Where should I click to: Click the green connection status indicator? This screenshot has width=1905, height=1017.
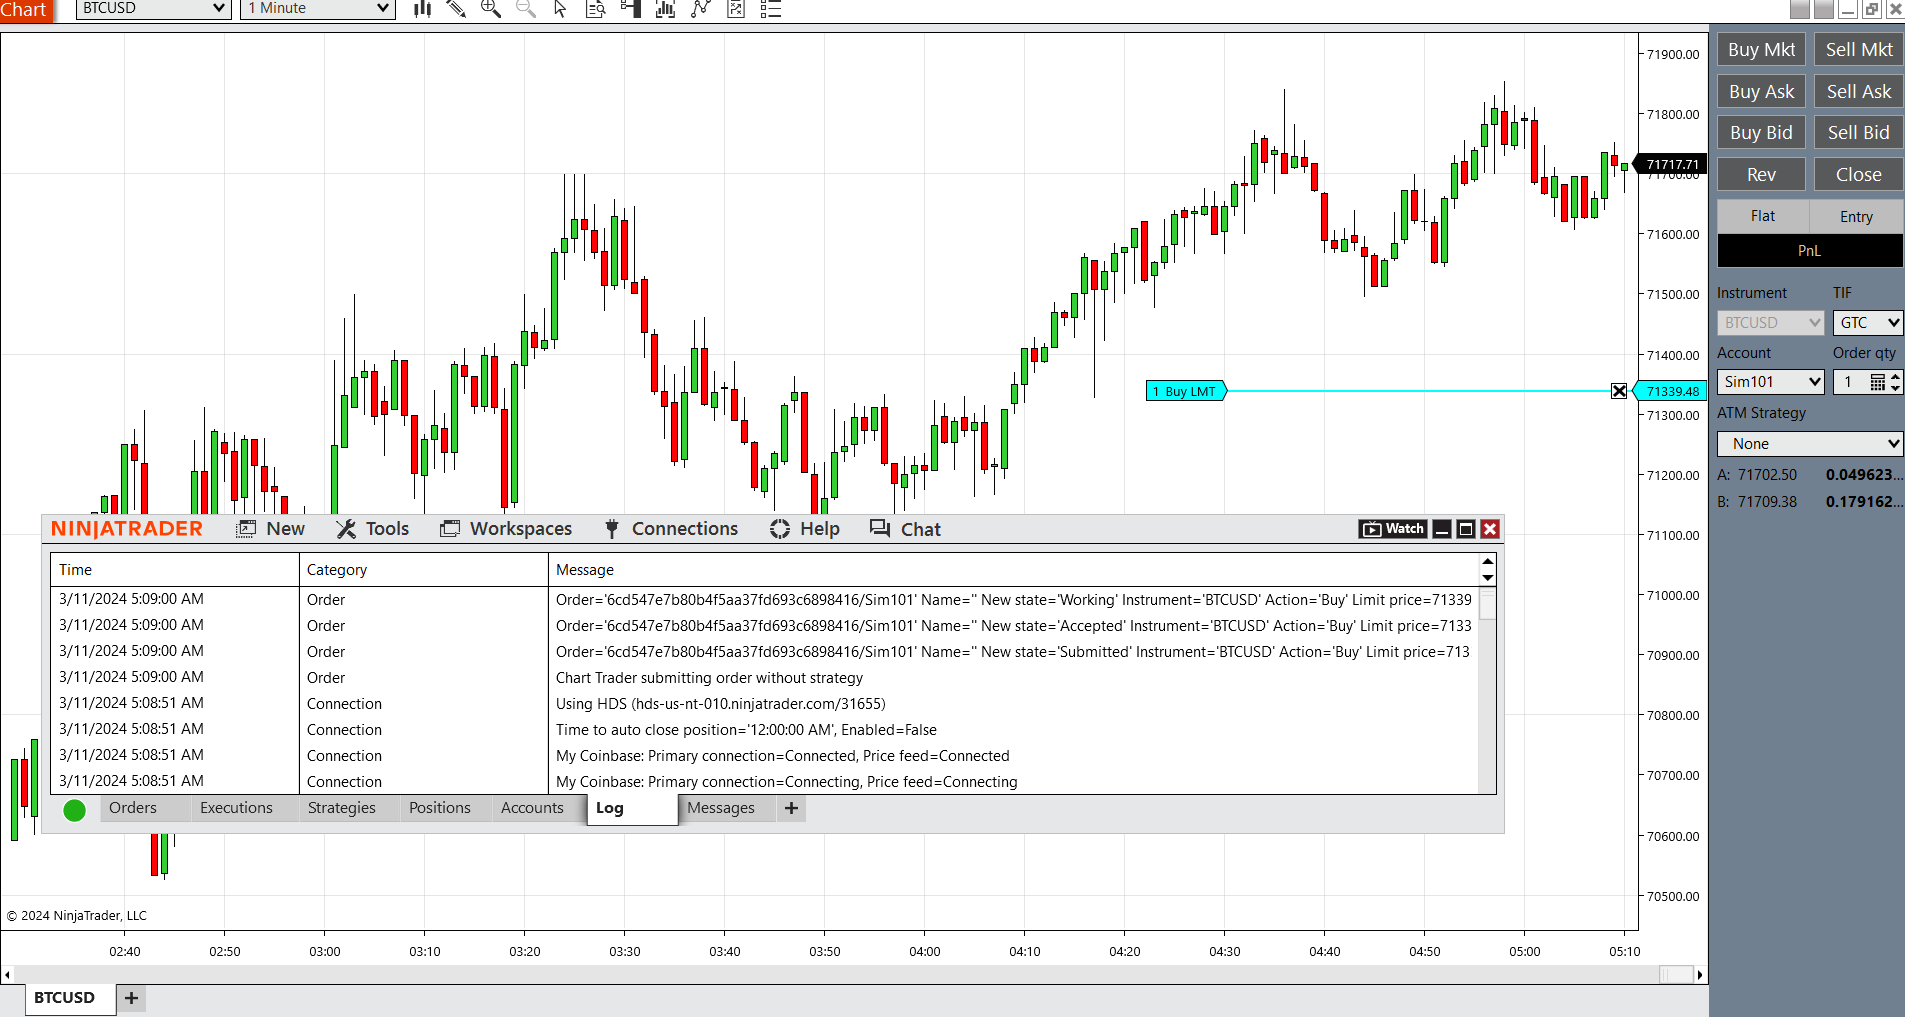click(74, 810)
